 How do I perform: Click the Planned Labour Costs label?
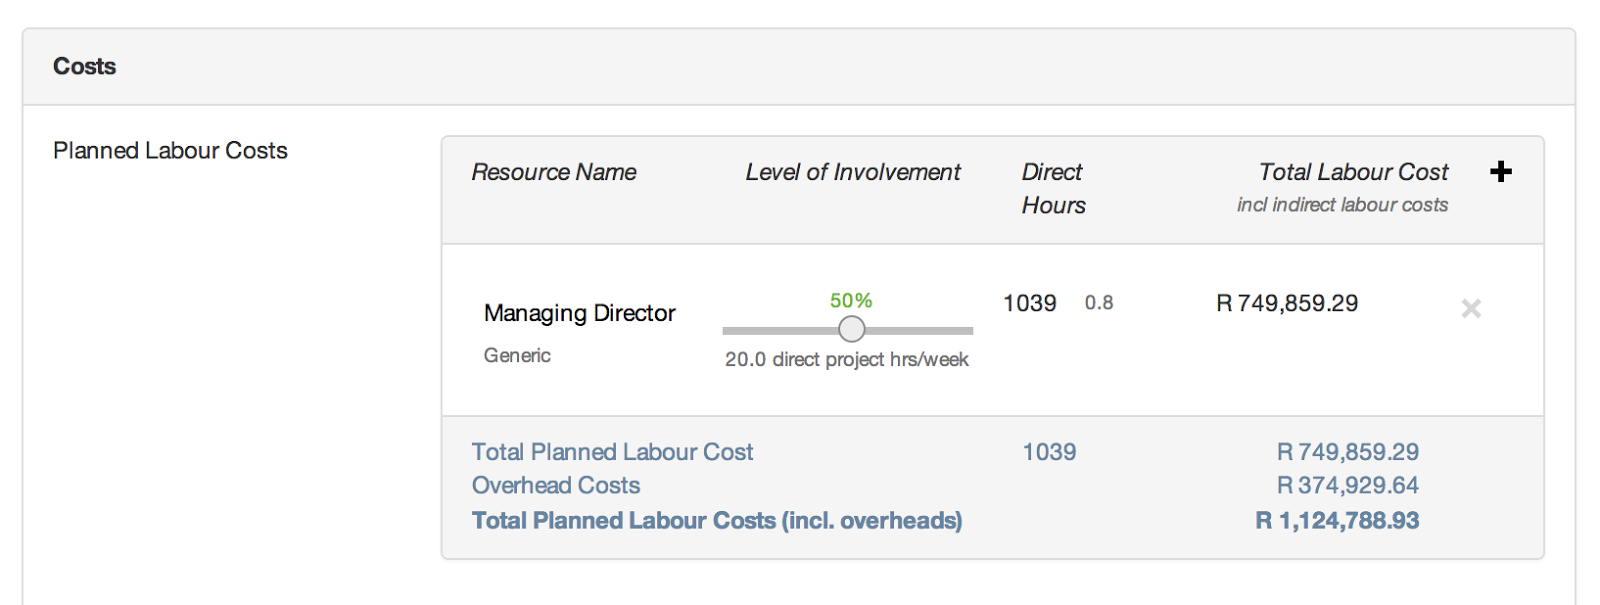click(169, 150)
